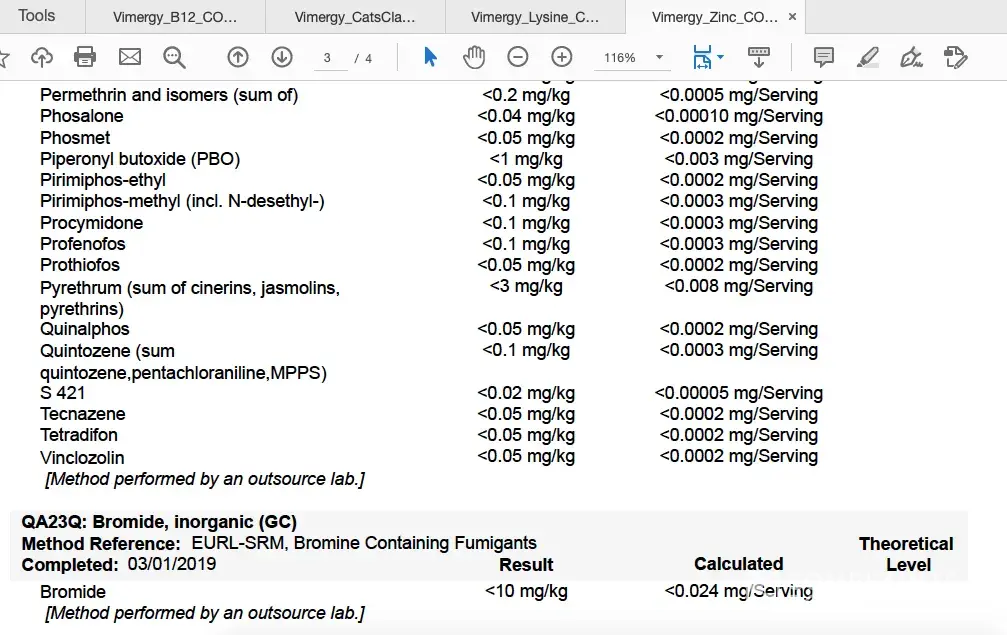Click the page number input field
This screenshot has width=1007, height=635.
point(327,58)
